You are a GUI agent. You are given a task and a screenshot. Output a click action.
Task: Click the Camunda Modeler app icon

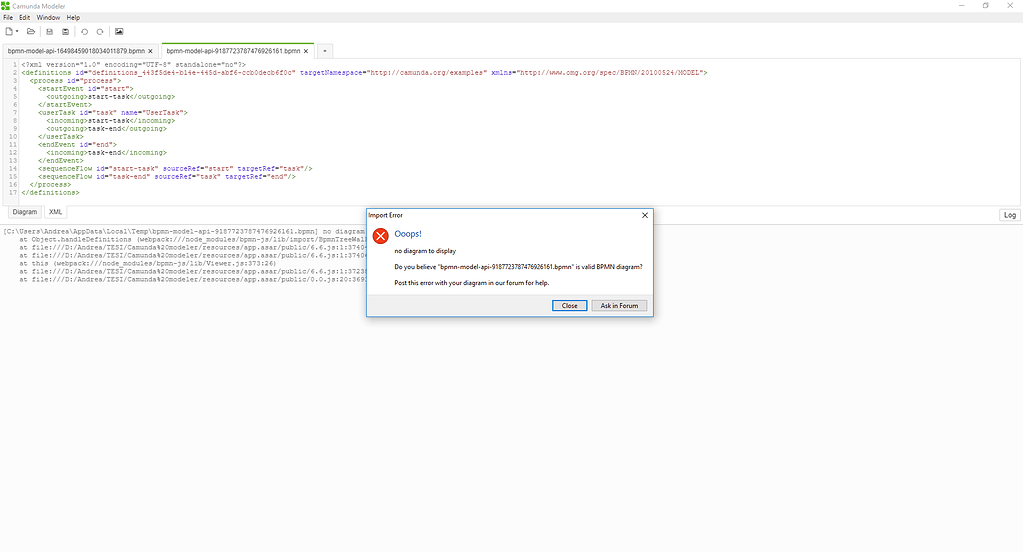(5, 6)
